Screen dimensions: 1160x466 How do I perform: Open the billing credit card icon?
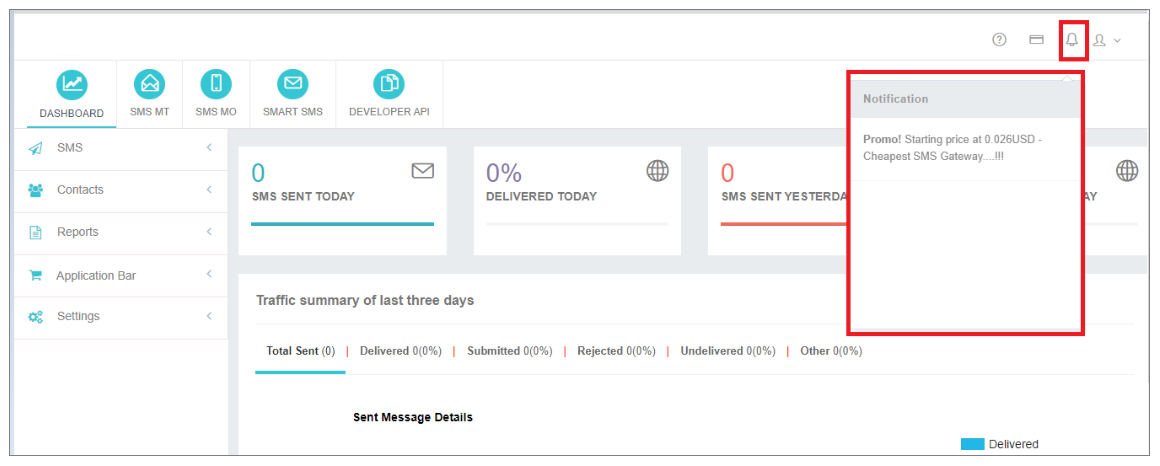pyautogui.click(x=1036, y=40)
